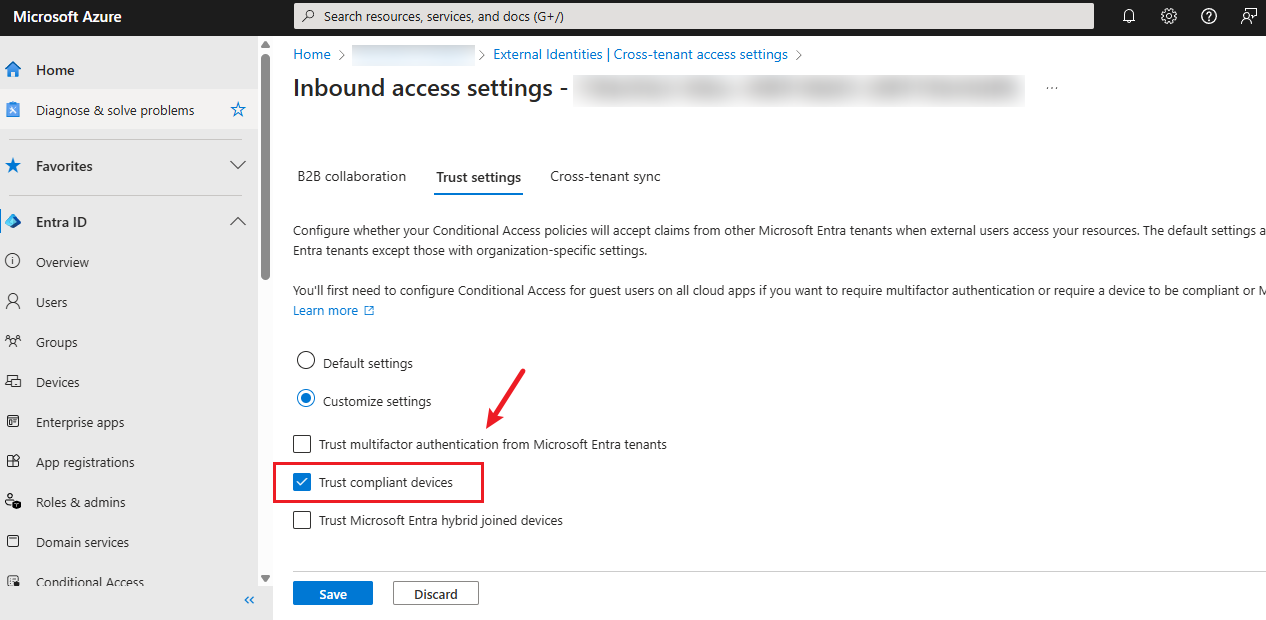Click the Diagnose & solve problems icon
The width and height of the screenshot is (1266, 620).
(13, 110)
